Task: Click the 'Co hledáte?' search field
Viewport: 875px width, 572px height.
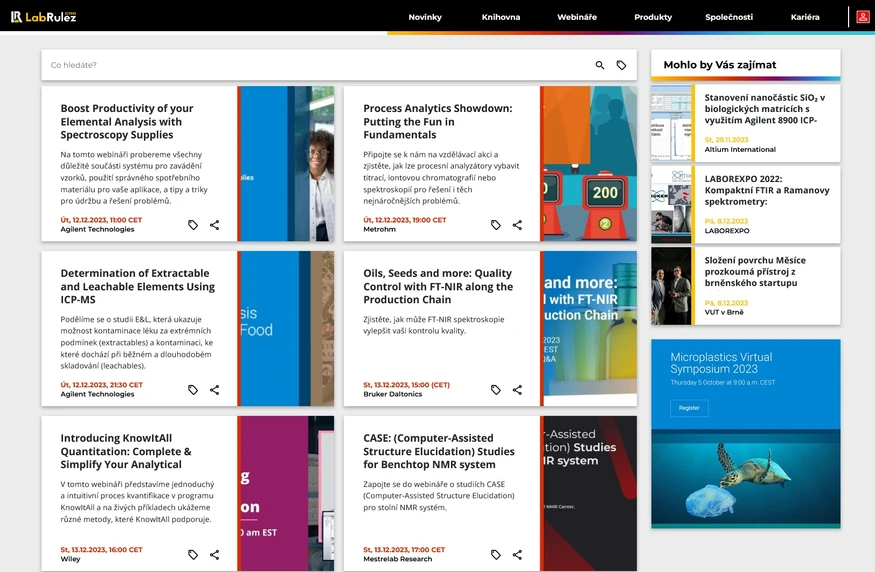Action: point(318,65)
